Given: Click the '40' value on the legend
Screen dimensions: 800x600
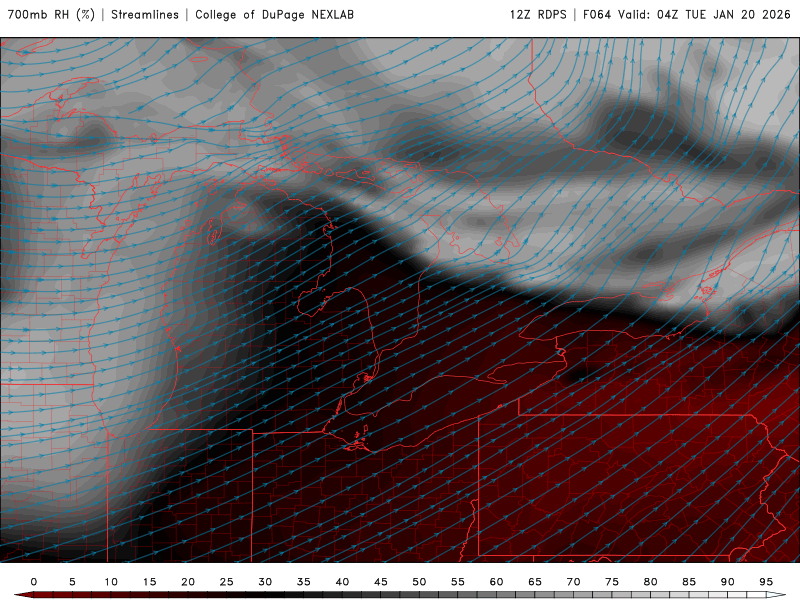Looking at the screenshot, I should click(x=342, y=582).
